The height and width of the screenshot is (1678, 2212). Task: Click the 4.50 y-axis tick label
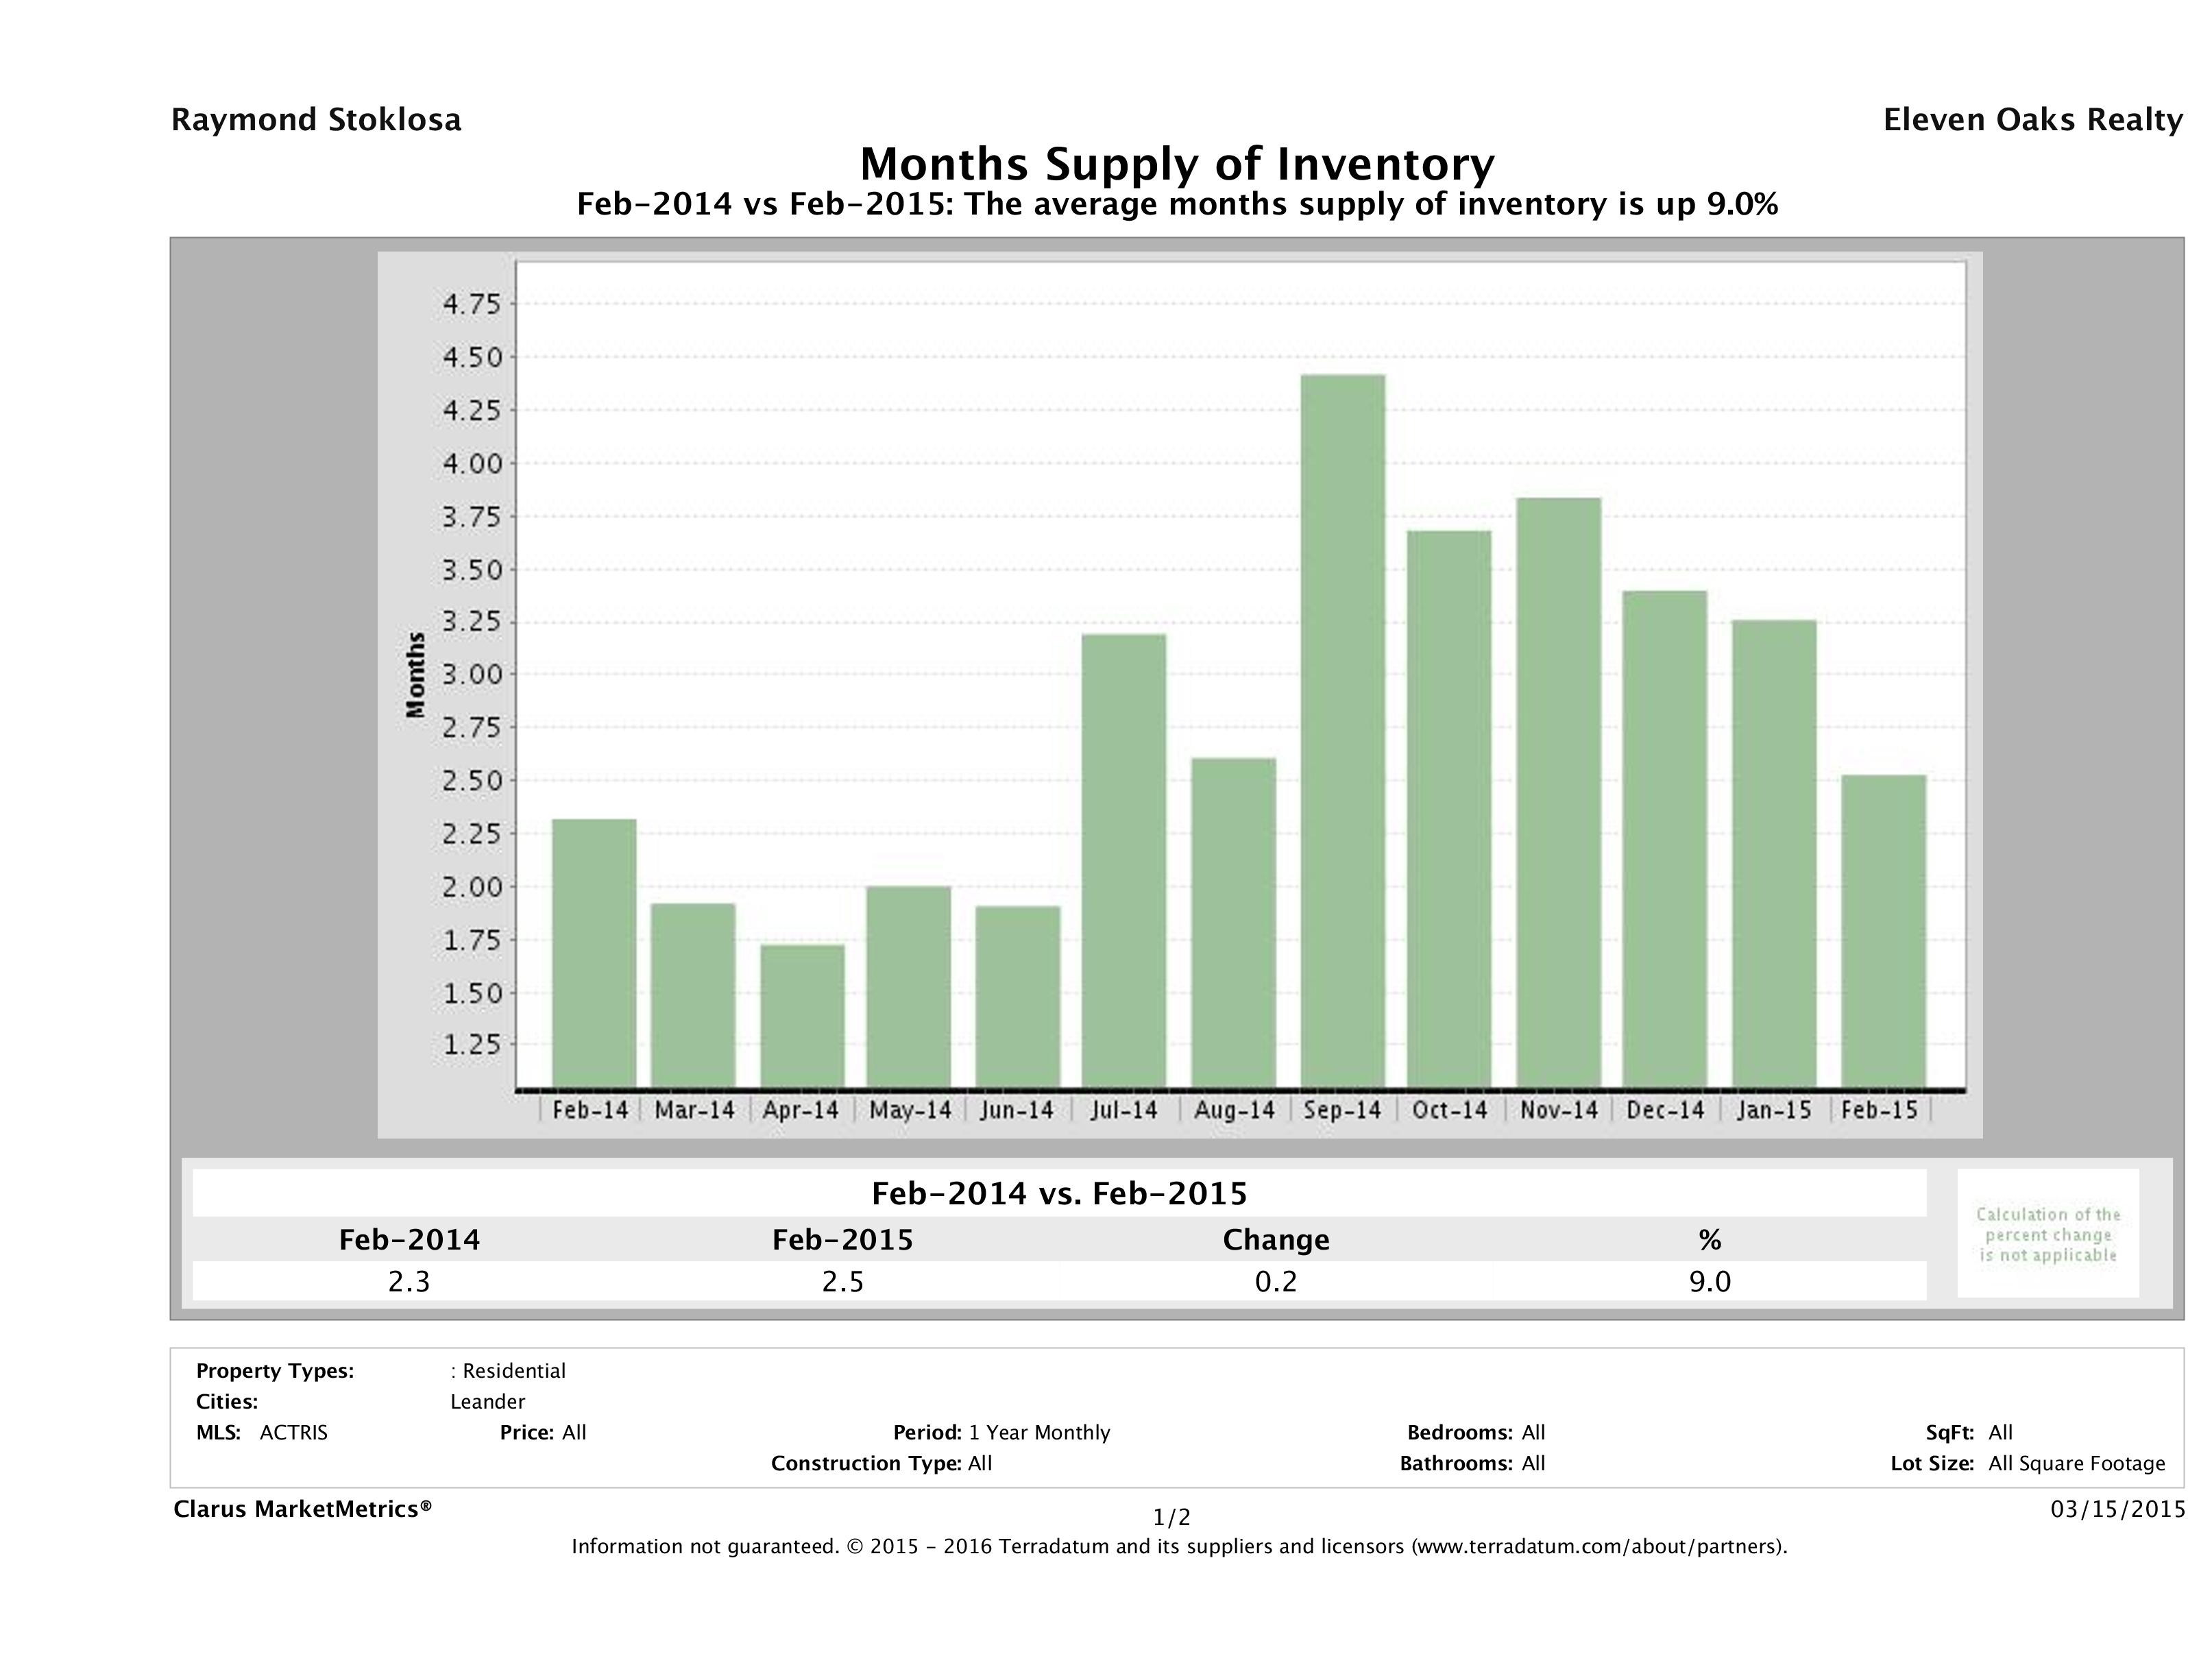tap(472, 357)
